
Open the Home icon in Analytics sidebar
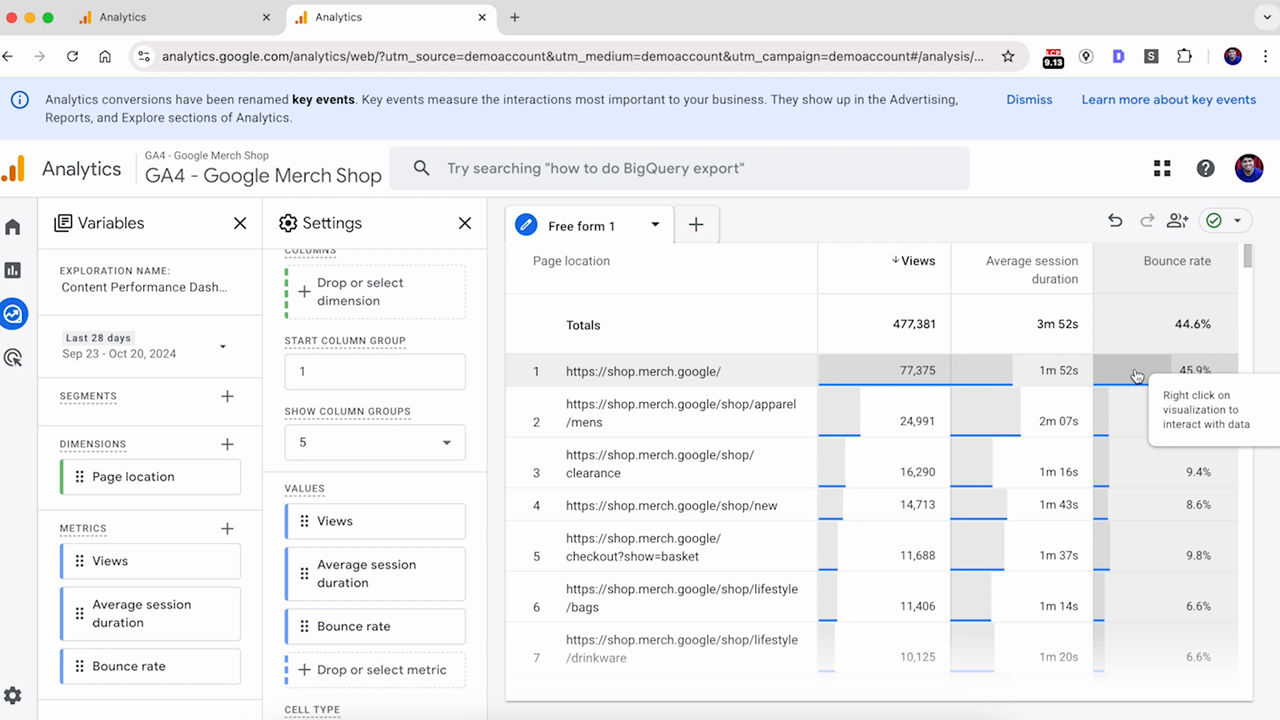(13, 227)
